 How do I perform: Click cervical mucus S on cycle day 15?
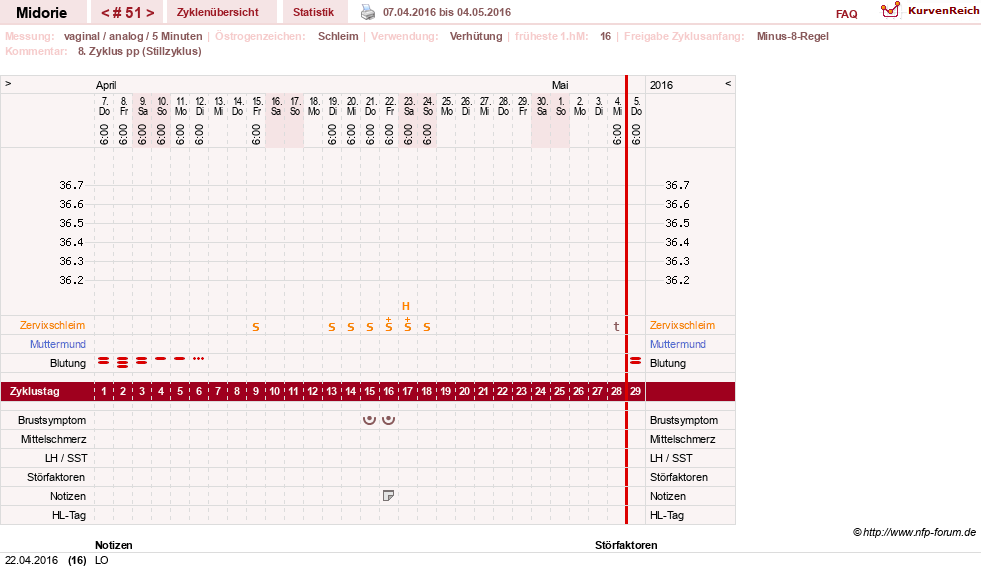[x=370, y=327]
